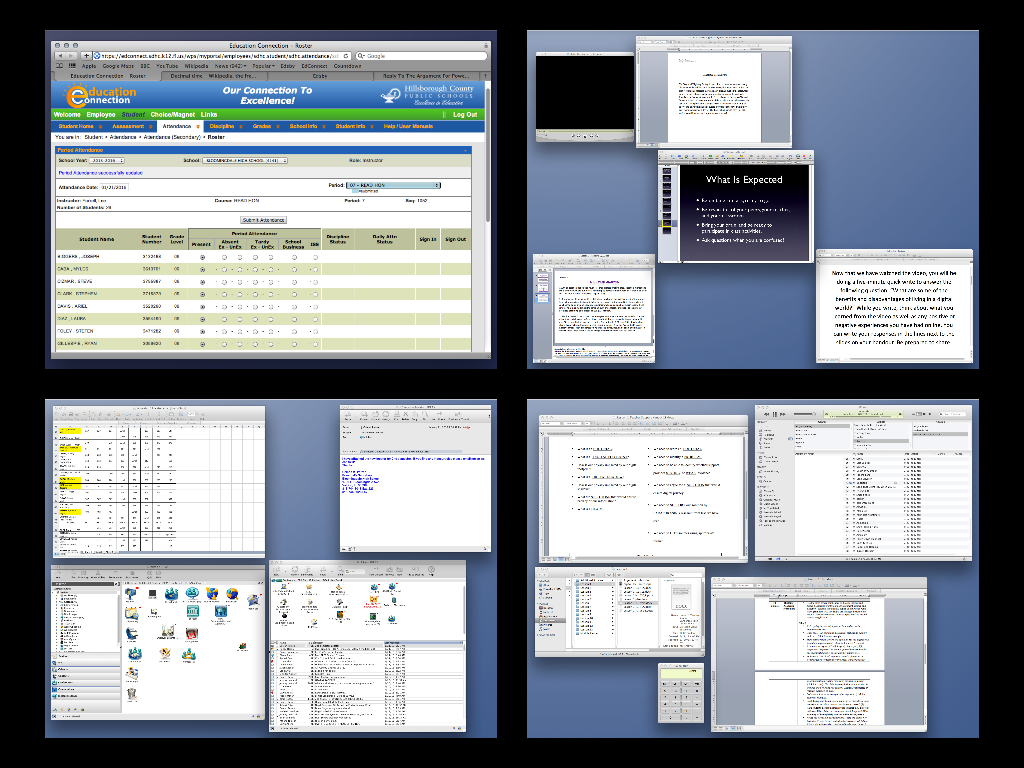Viewport: 1024px width, 768px height.
Task: Collapse the Period Attendance panel arrow
Action: click(466, 150)
